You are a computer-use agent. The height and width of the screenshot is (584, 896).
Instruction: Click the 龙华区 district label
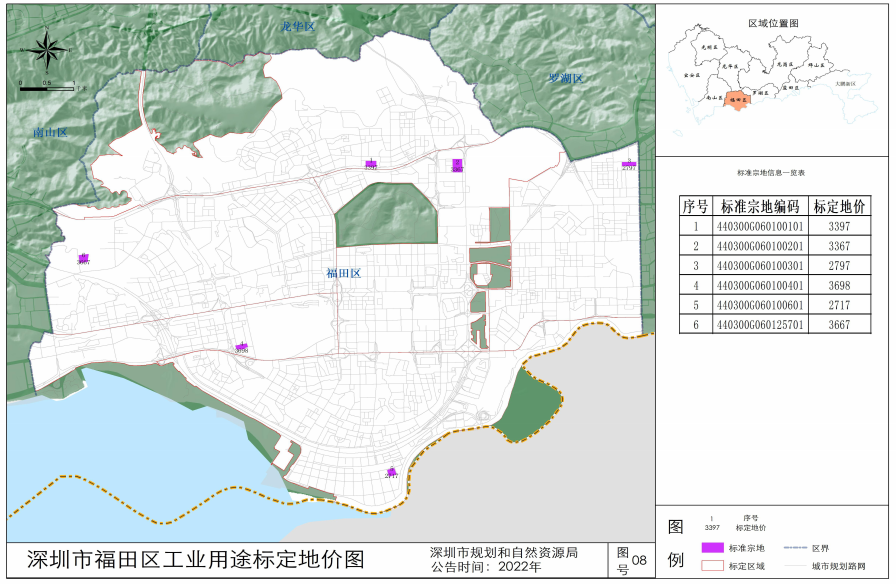point(297,26)
